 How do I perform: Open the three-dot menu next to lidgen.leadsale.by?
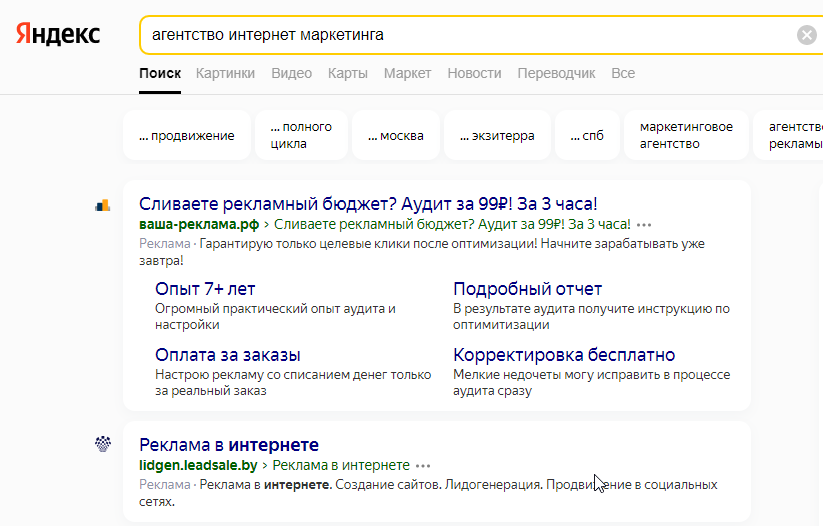point(423,466)
